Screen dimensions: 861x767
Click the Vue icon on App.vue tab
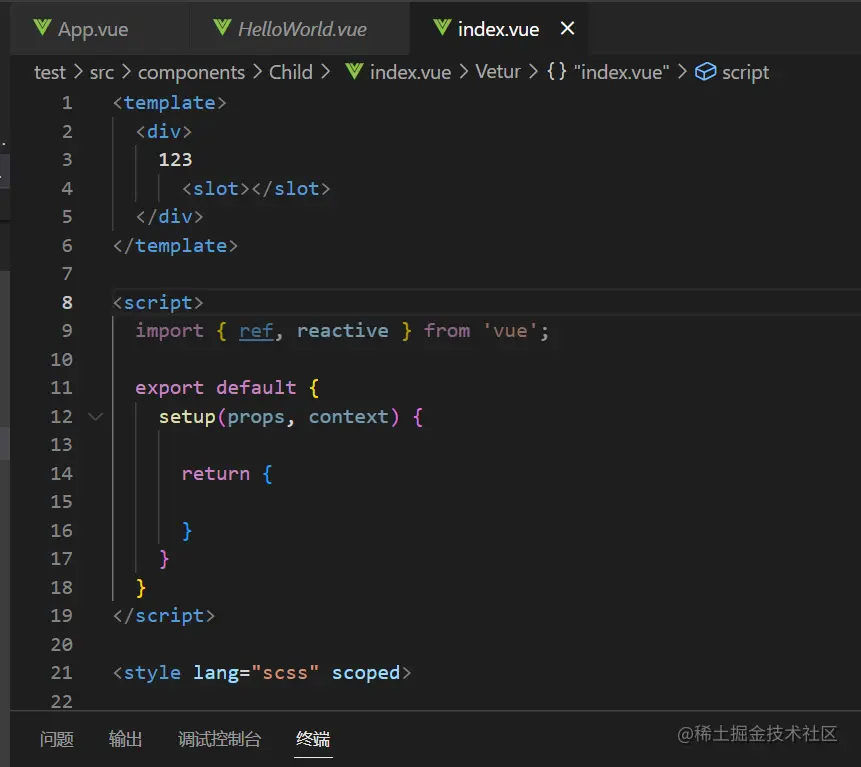[42, 28]
